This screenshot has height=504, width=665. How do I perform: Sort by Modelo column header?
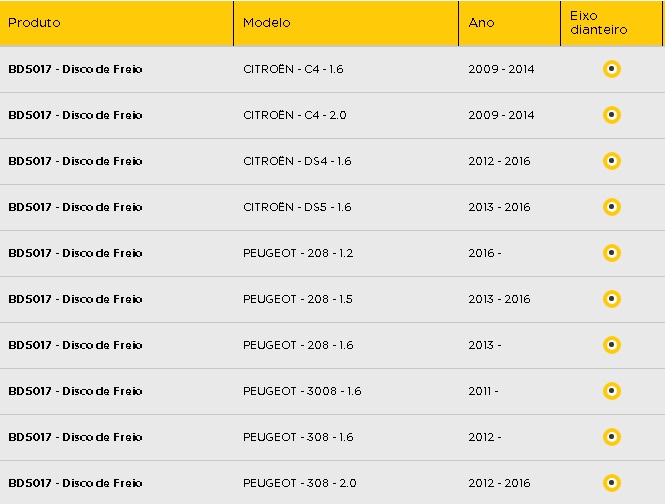coord(266,22)
